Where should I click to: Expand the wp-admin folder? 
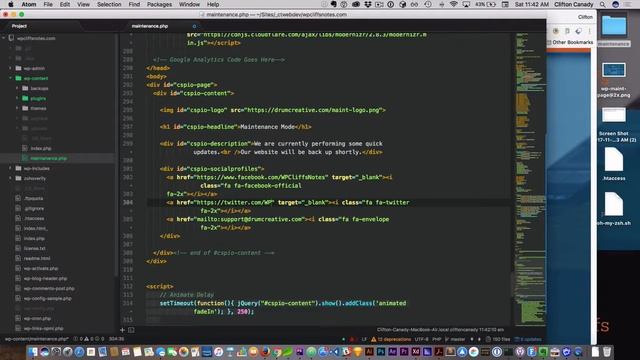pos(11,68)
